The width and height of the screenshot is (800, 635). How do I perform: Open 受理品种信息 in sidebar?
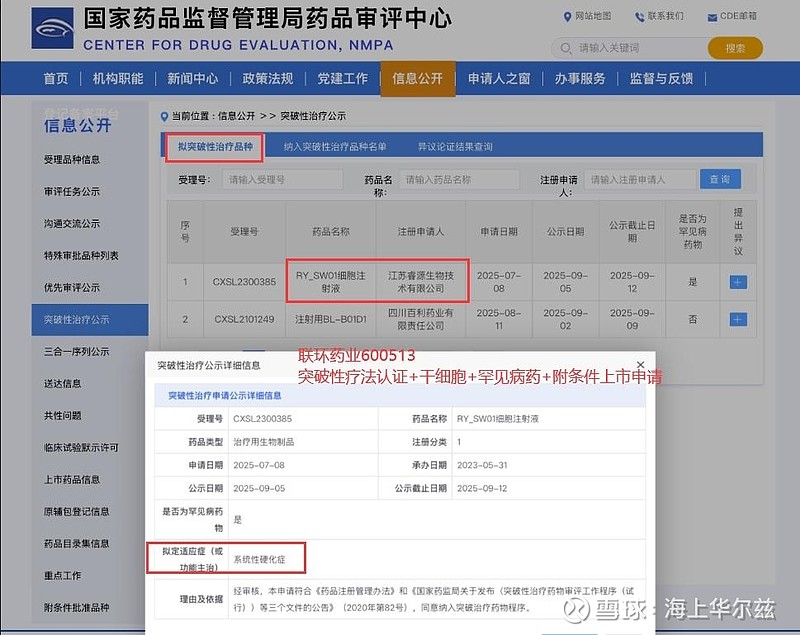[72, 160]
